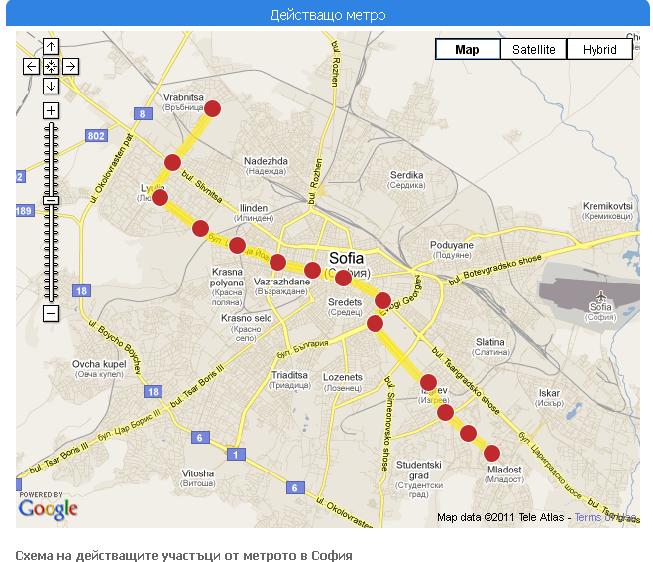The image size is (653, 562).
Task: Click the bul. Botevgradsko shose road label
Action: coord(495,270)
